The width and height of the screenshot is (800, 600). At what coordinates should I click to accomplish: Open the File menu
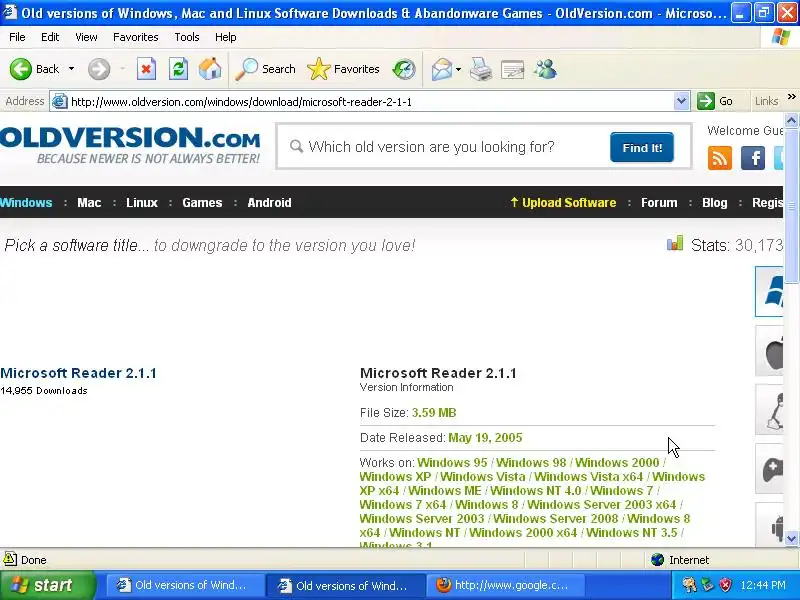[x=17, y=37]
